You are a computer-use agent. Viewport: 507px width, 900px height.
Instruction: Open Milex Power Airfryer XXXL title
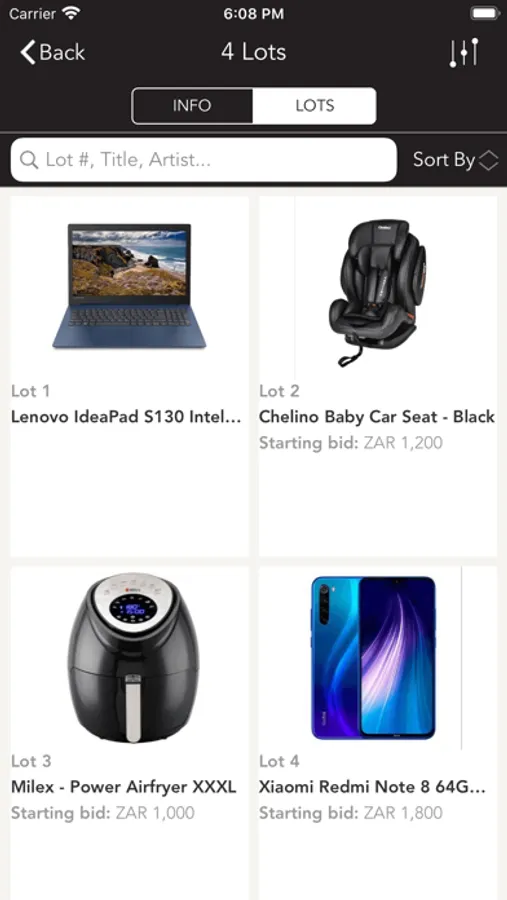(x=123, y=787)
